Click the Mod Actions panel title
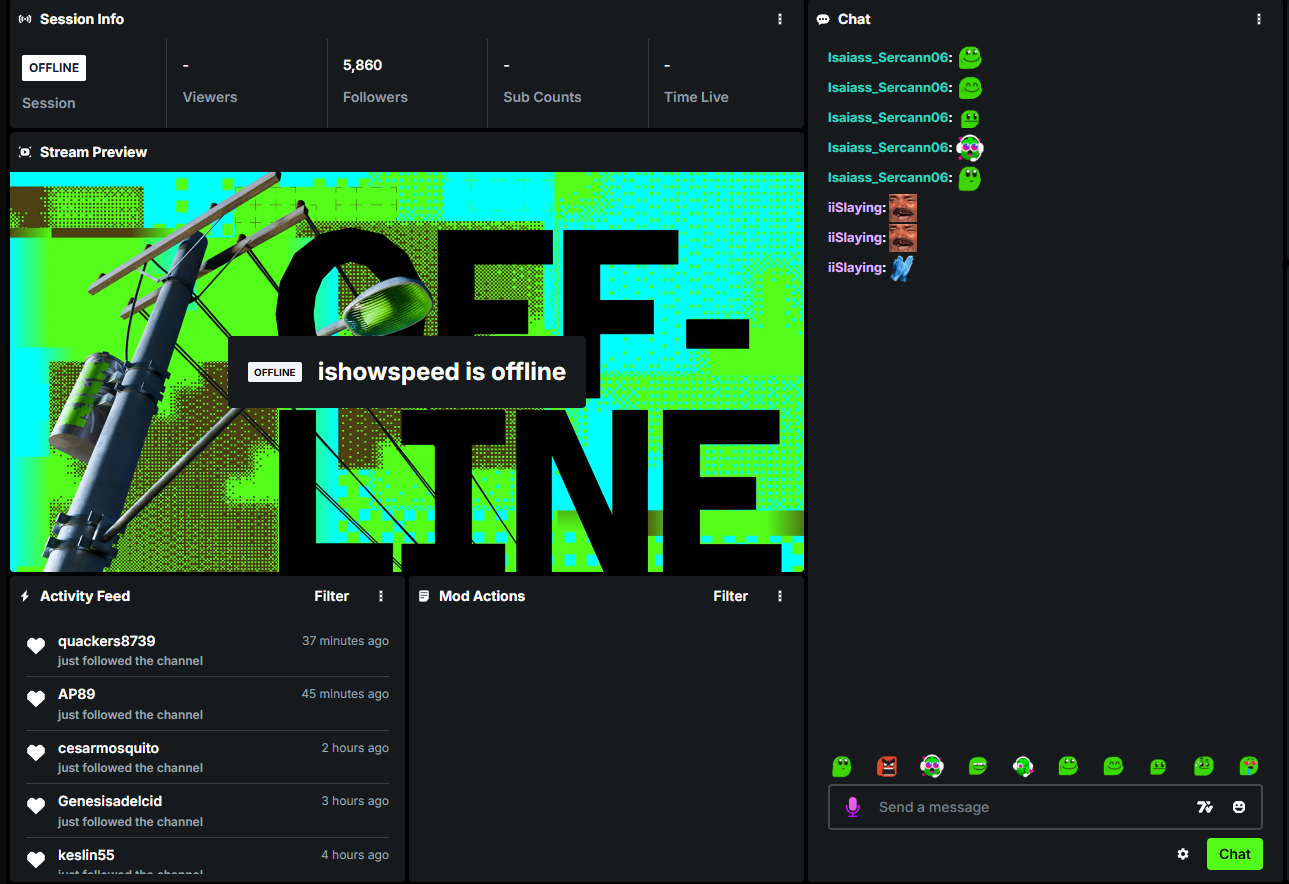Viewport: 1289px width, 884px height. 482,596
